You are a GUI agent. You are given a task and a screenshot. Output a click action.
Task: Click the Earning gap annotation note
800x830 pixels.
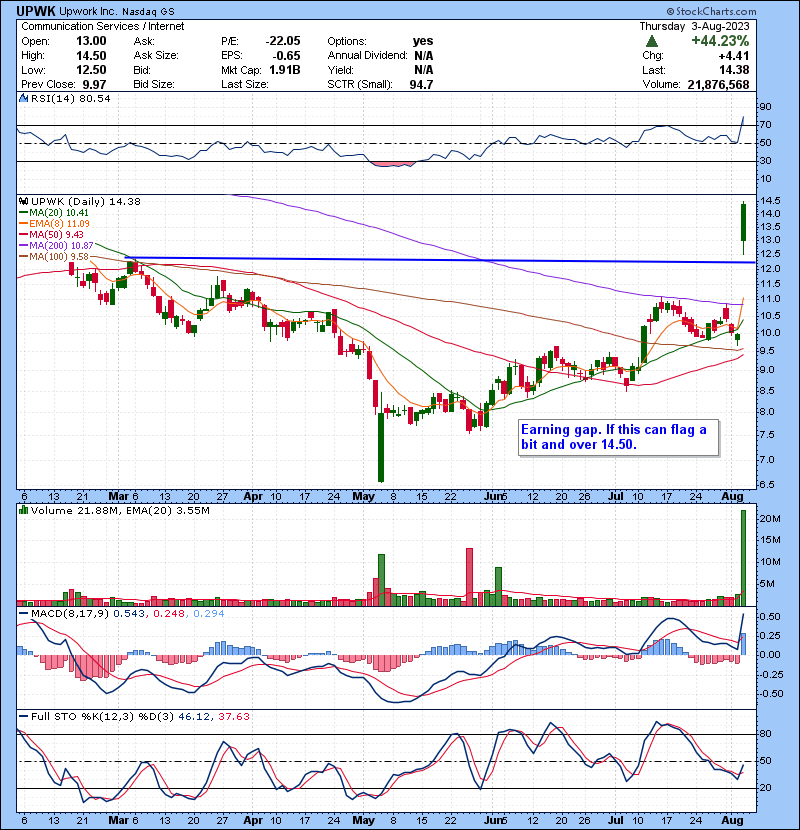coord(618,437)
